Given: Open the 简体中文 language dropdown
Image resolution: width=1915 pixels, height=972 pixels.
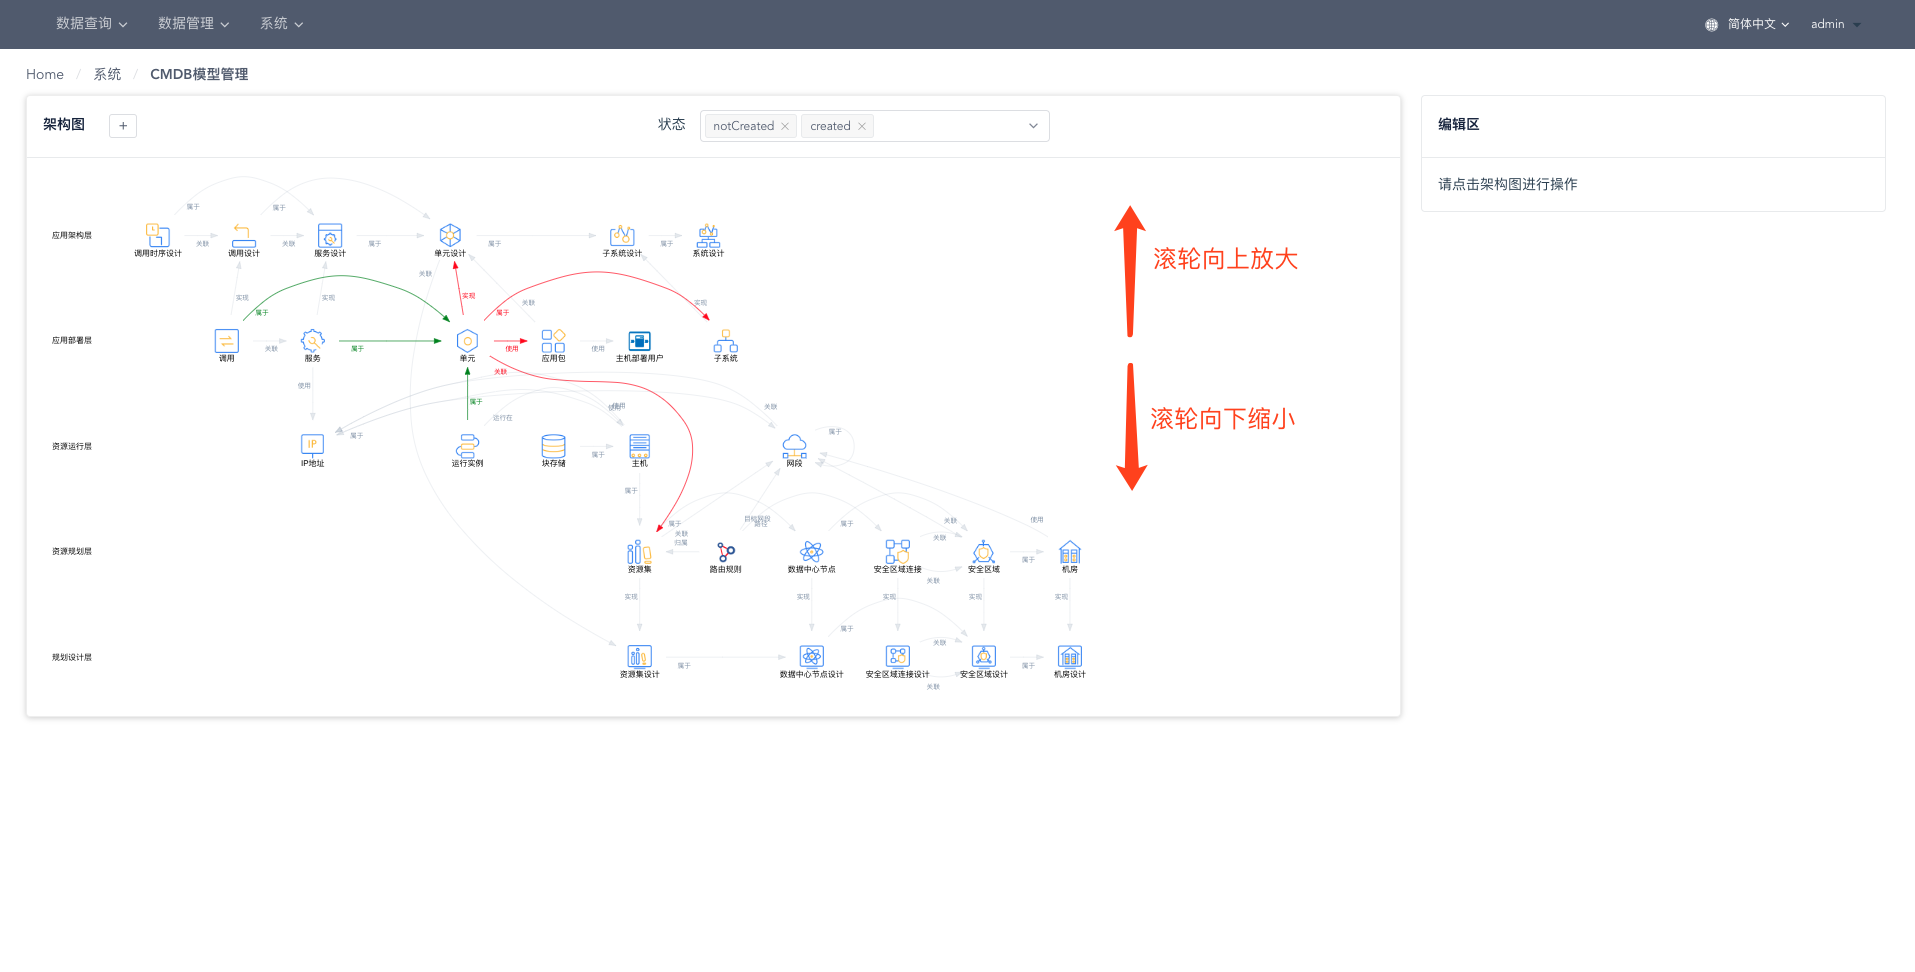Looking at the screenshot, I should tap(1747, 24).
